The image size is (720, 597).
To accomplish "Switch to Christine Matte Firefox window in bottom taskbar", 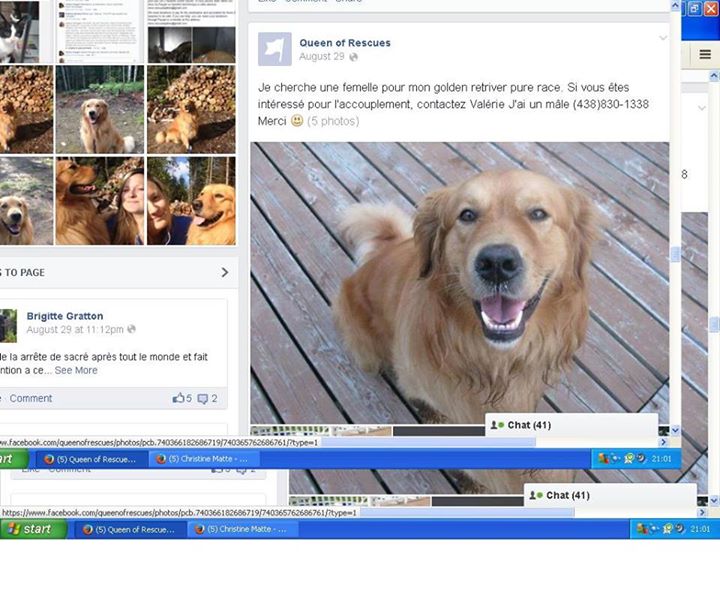I will [242, 529].
